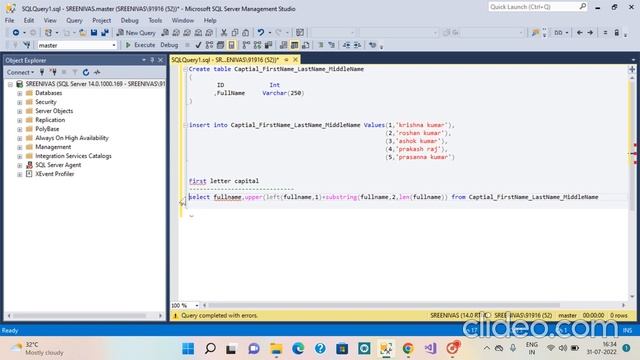This screenshot has height=360, width=640.
Task: Toggle Include Client Statistics
Action: [x=268, y=45]
